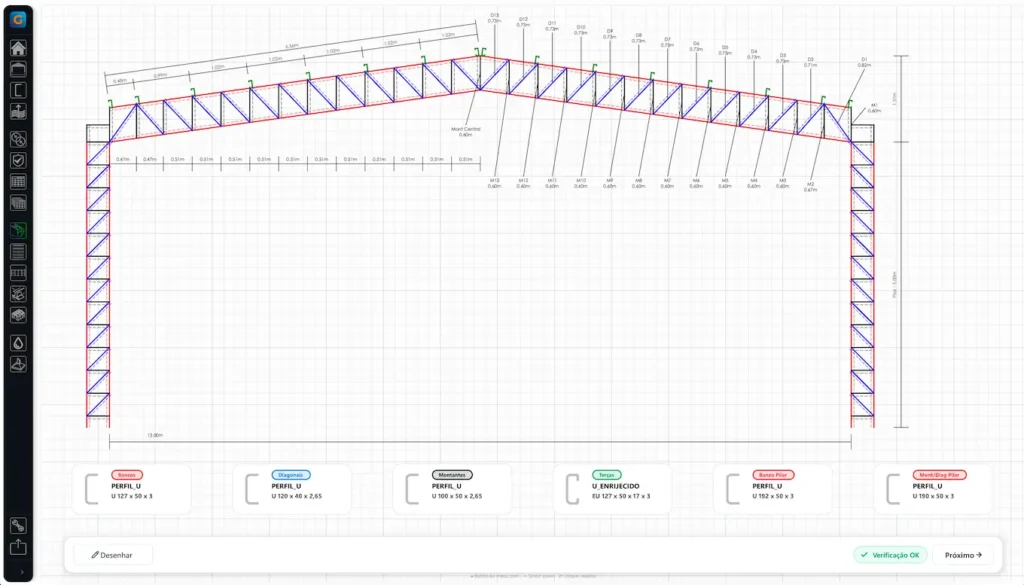1024x585 pixels.
Task: Click the U-profile icon in Banzos card
Action: click(91, 490)
